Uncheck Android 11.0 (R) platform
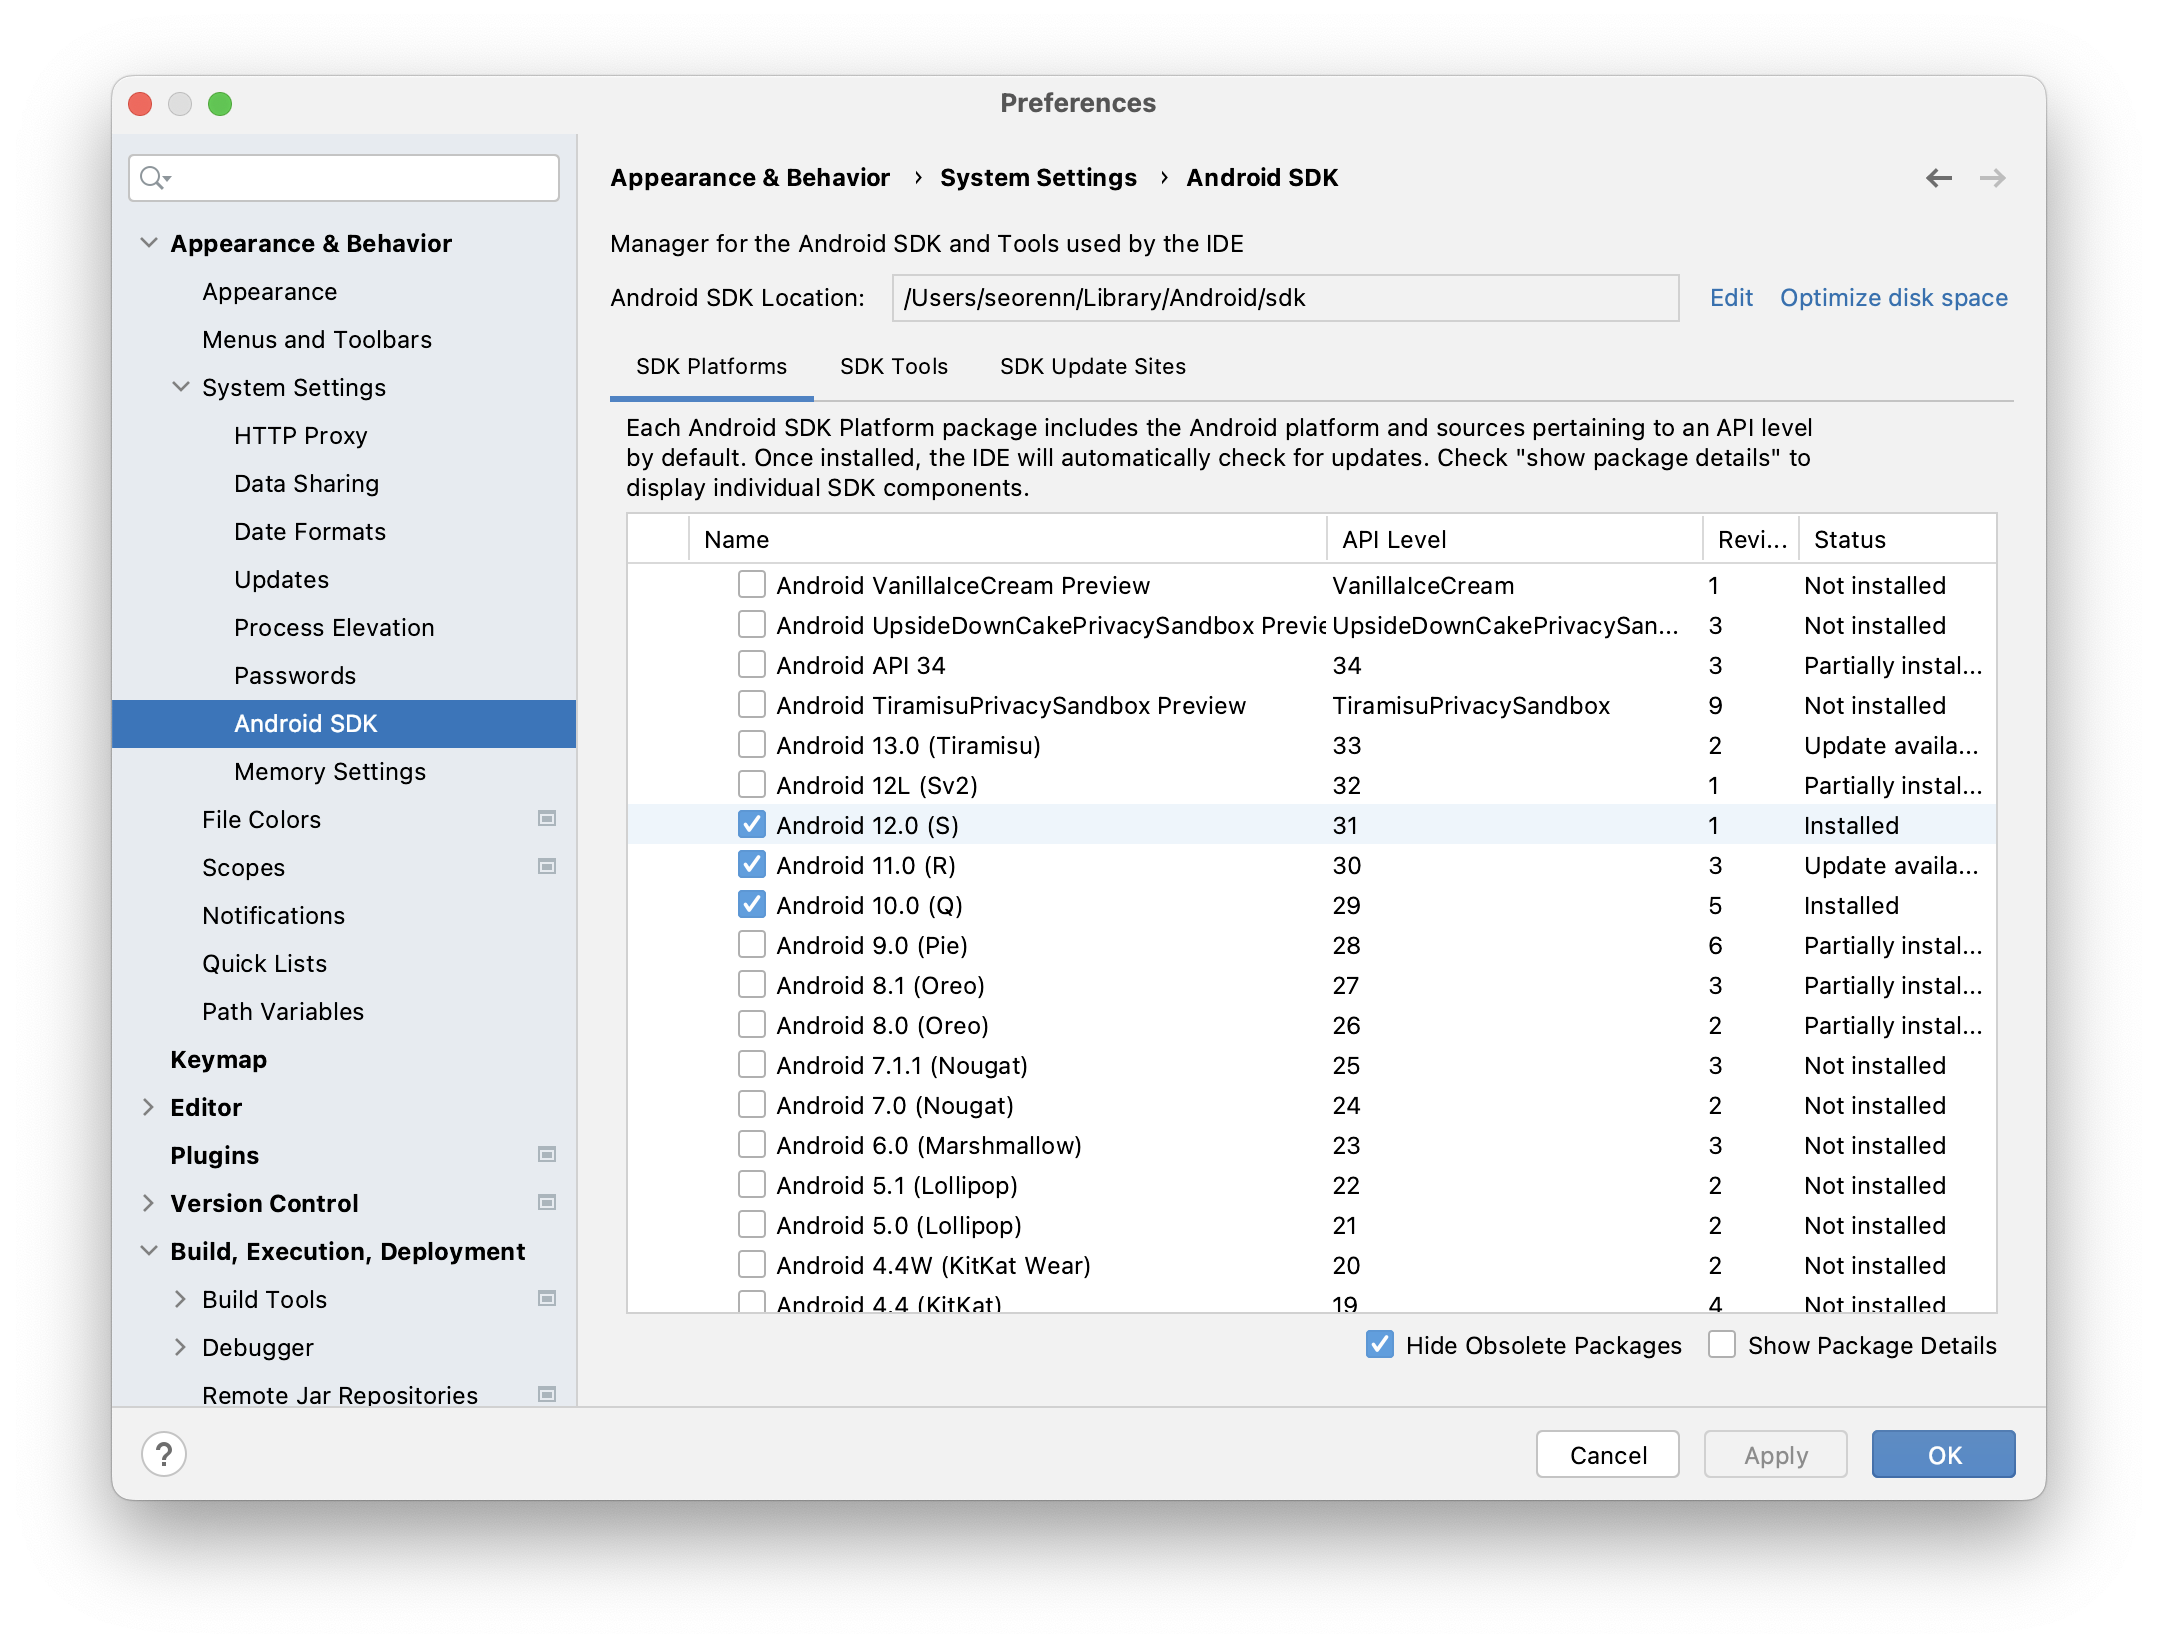 751,865
